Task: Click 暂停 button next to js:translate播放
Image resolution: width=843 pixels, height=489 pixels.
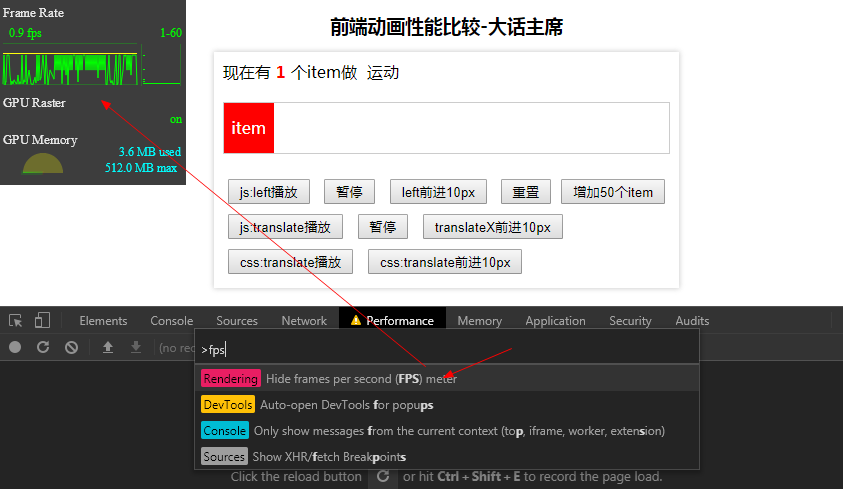Action: click(383, 227)
